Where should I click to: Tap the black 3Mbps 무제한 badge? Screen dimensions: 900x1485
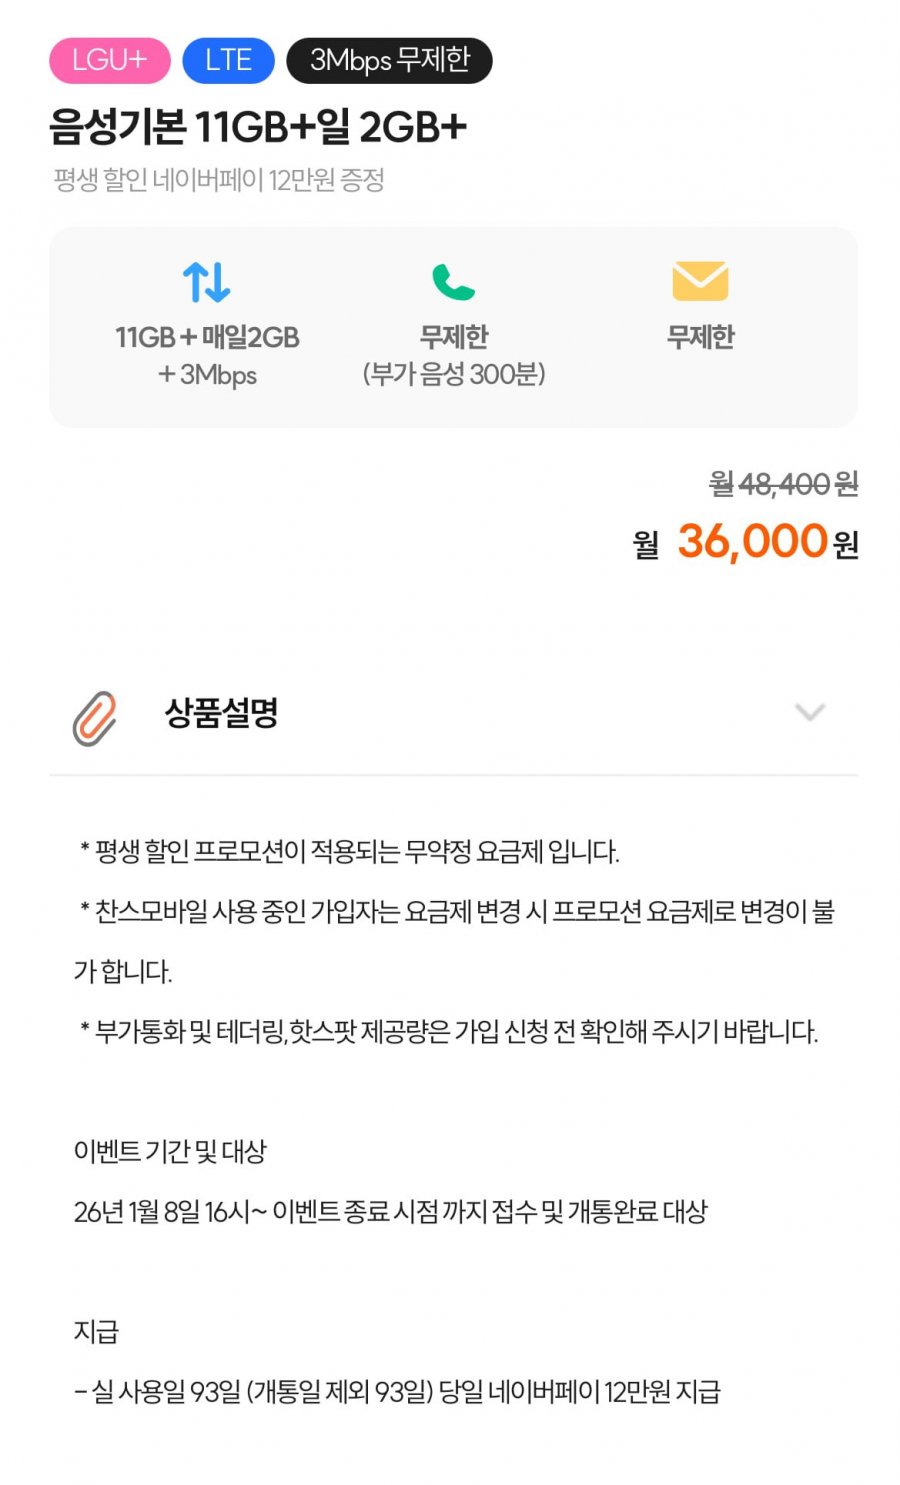point(389,60)
